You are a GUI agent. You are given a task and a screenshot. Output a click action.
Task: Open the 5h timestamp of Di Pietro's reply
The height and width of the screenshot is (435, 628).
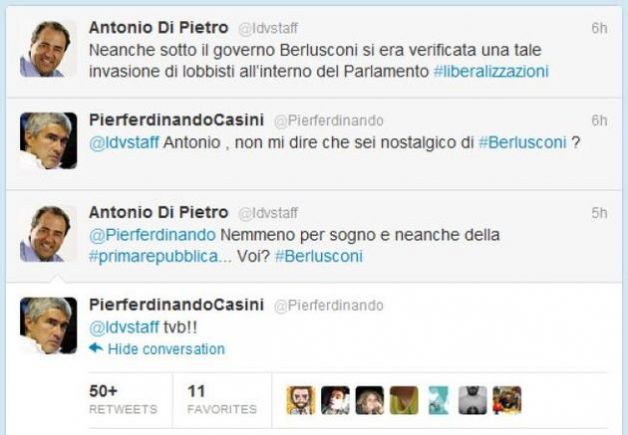(x=599, y=213)
